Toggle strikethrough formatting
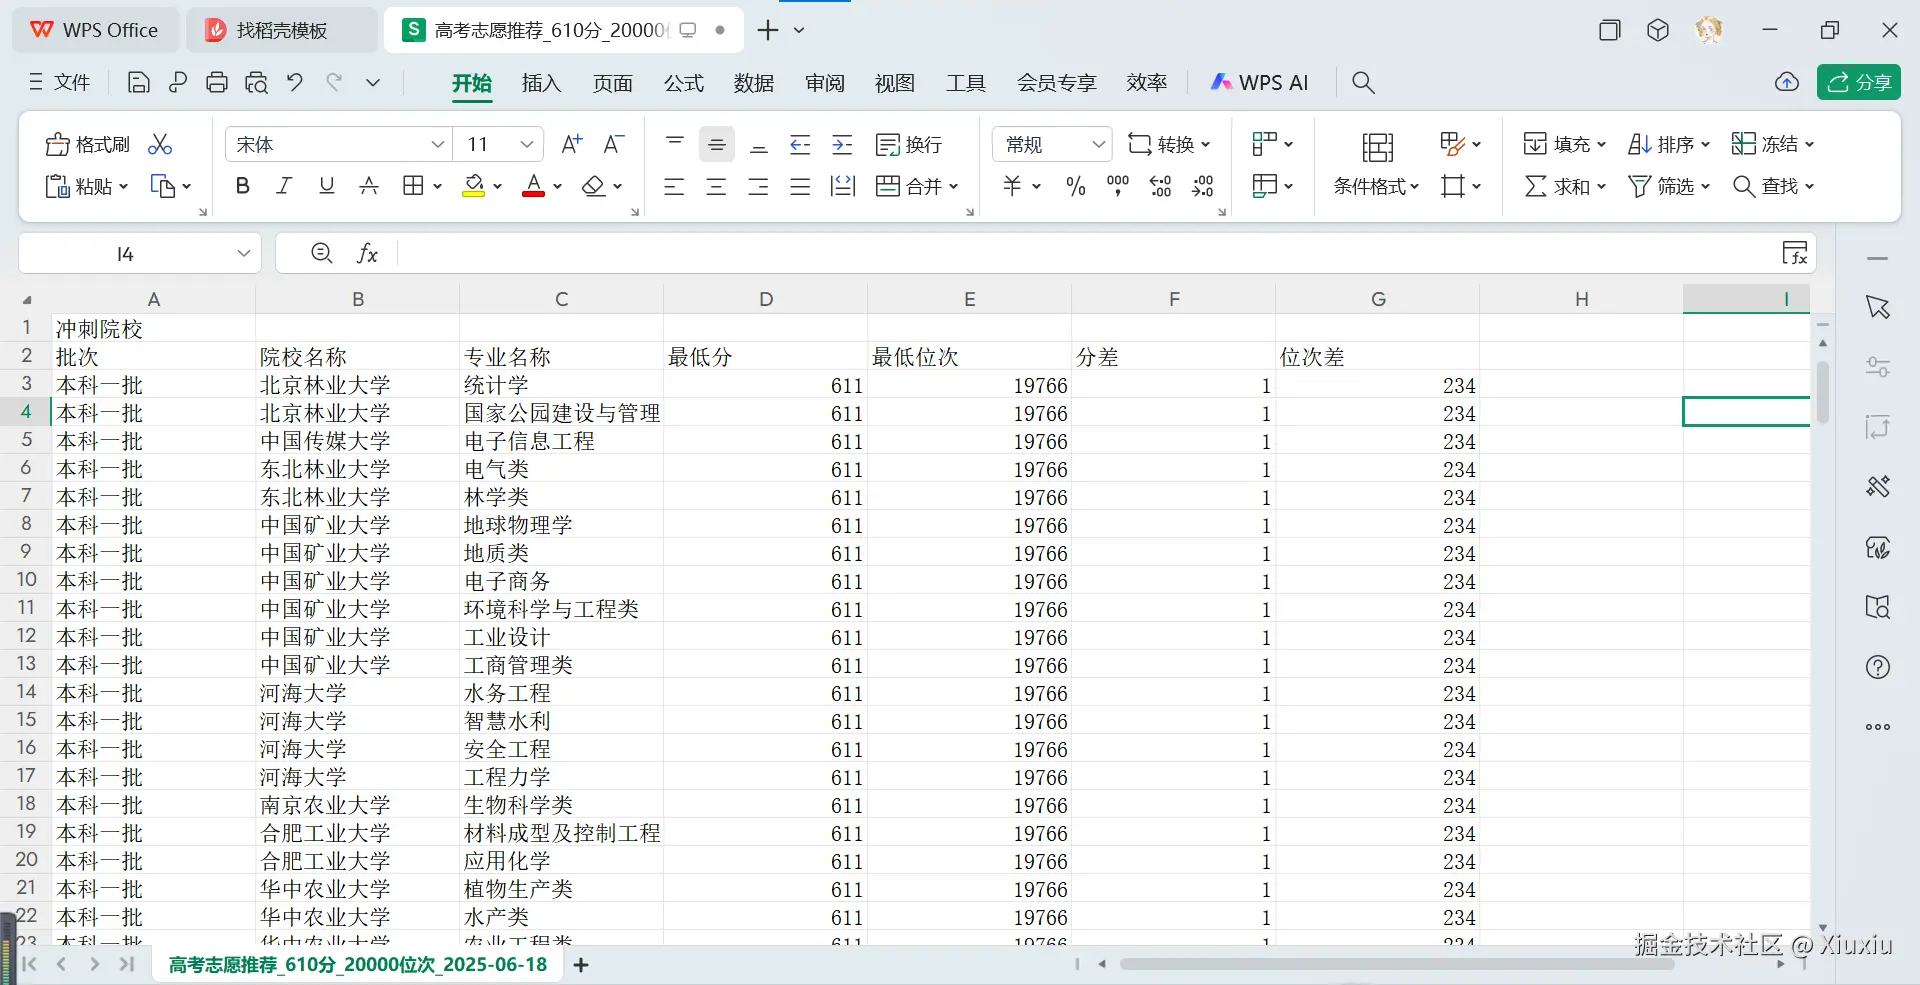Image resolution: width=1920 pixels, height=985 pixels. click(369, 186)
